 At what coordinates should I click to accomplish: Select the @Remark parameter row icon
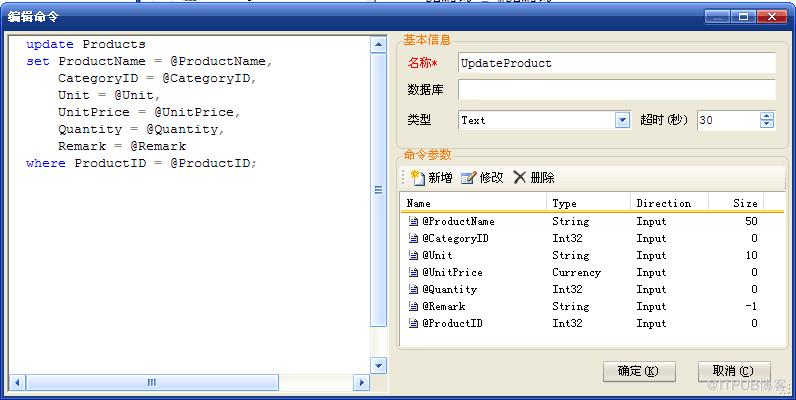(413, 307)
